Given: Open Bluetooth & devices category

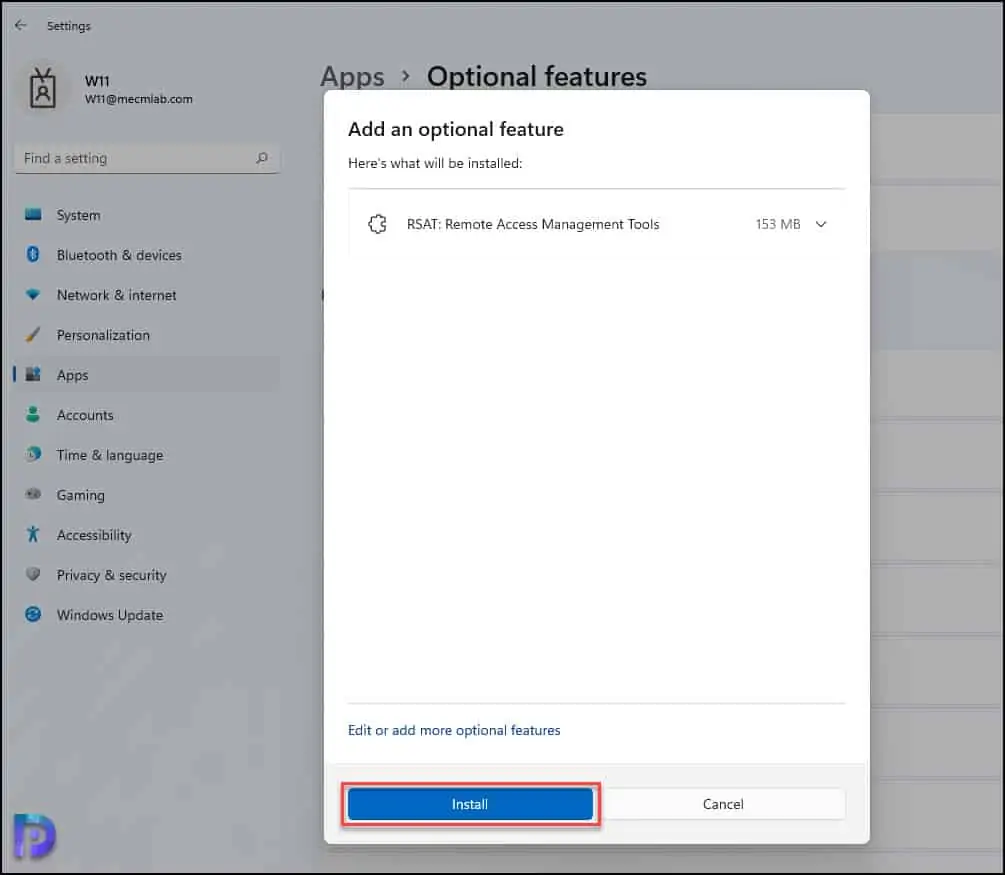Looking at the screenshot, I should click(x=147, y=255).
